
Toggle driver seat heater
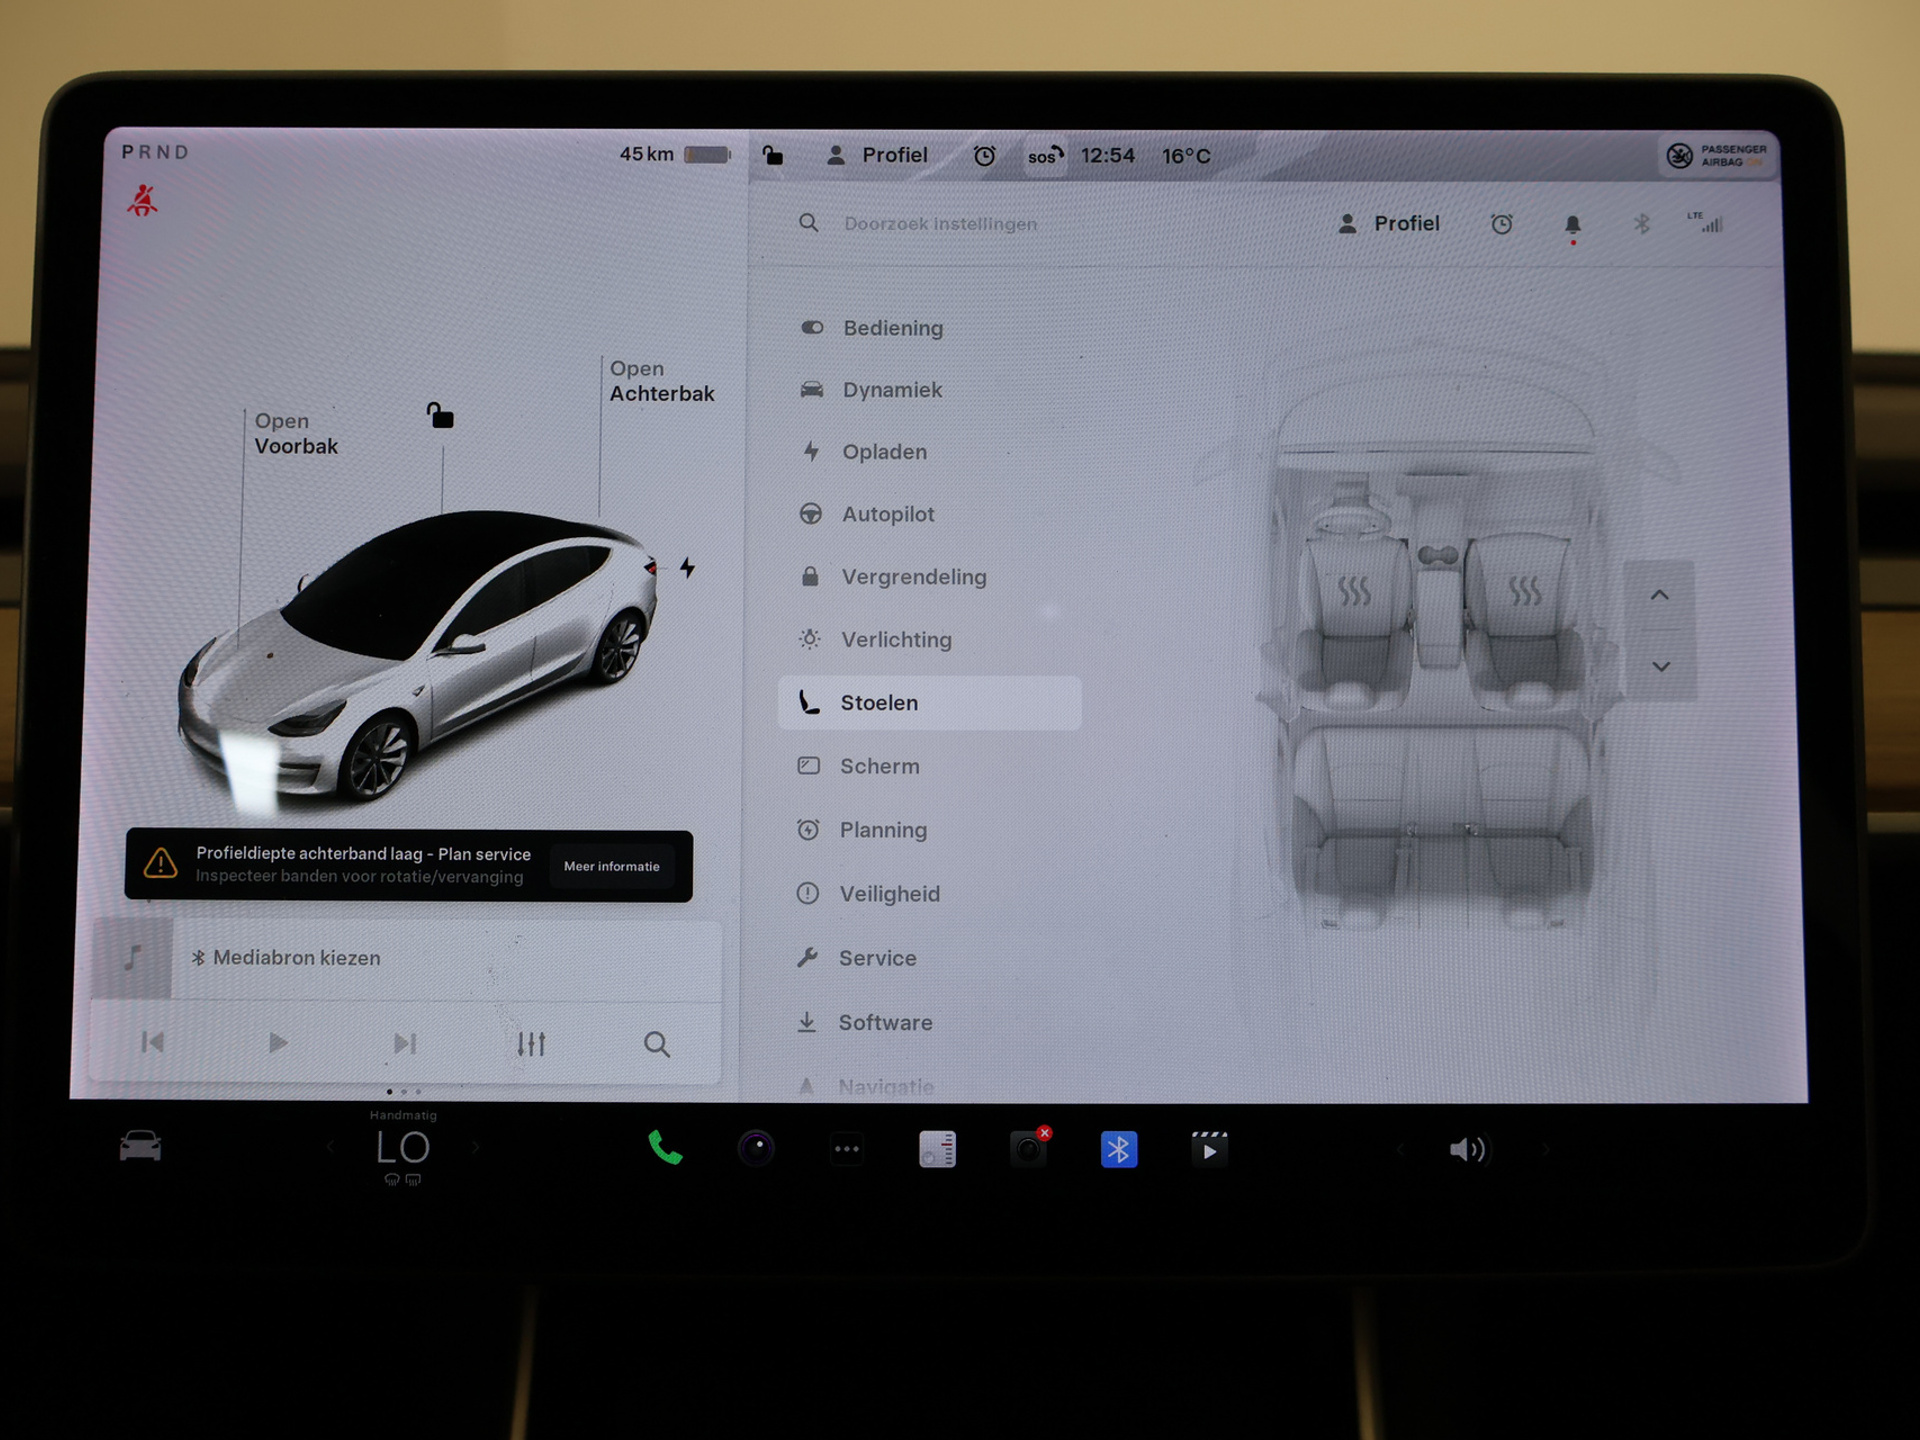coord(1354,591)
